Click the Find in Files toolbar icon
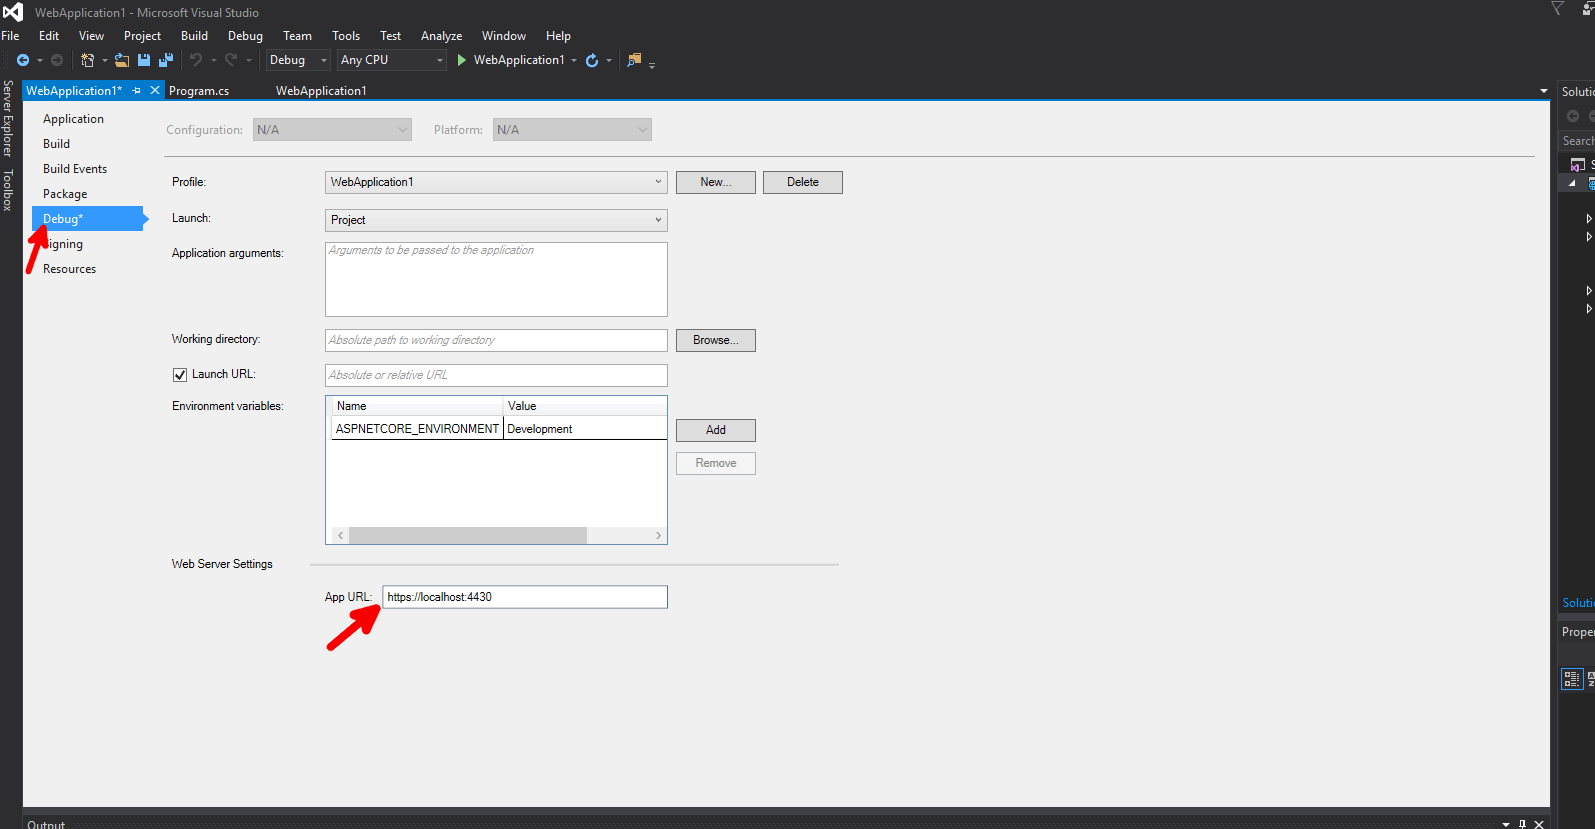1595x829 pixels. [x=634, y=60]
